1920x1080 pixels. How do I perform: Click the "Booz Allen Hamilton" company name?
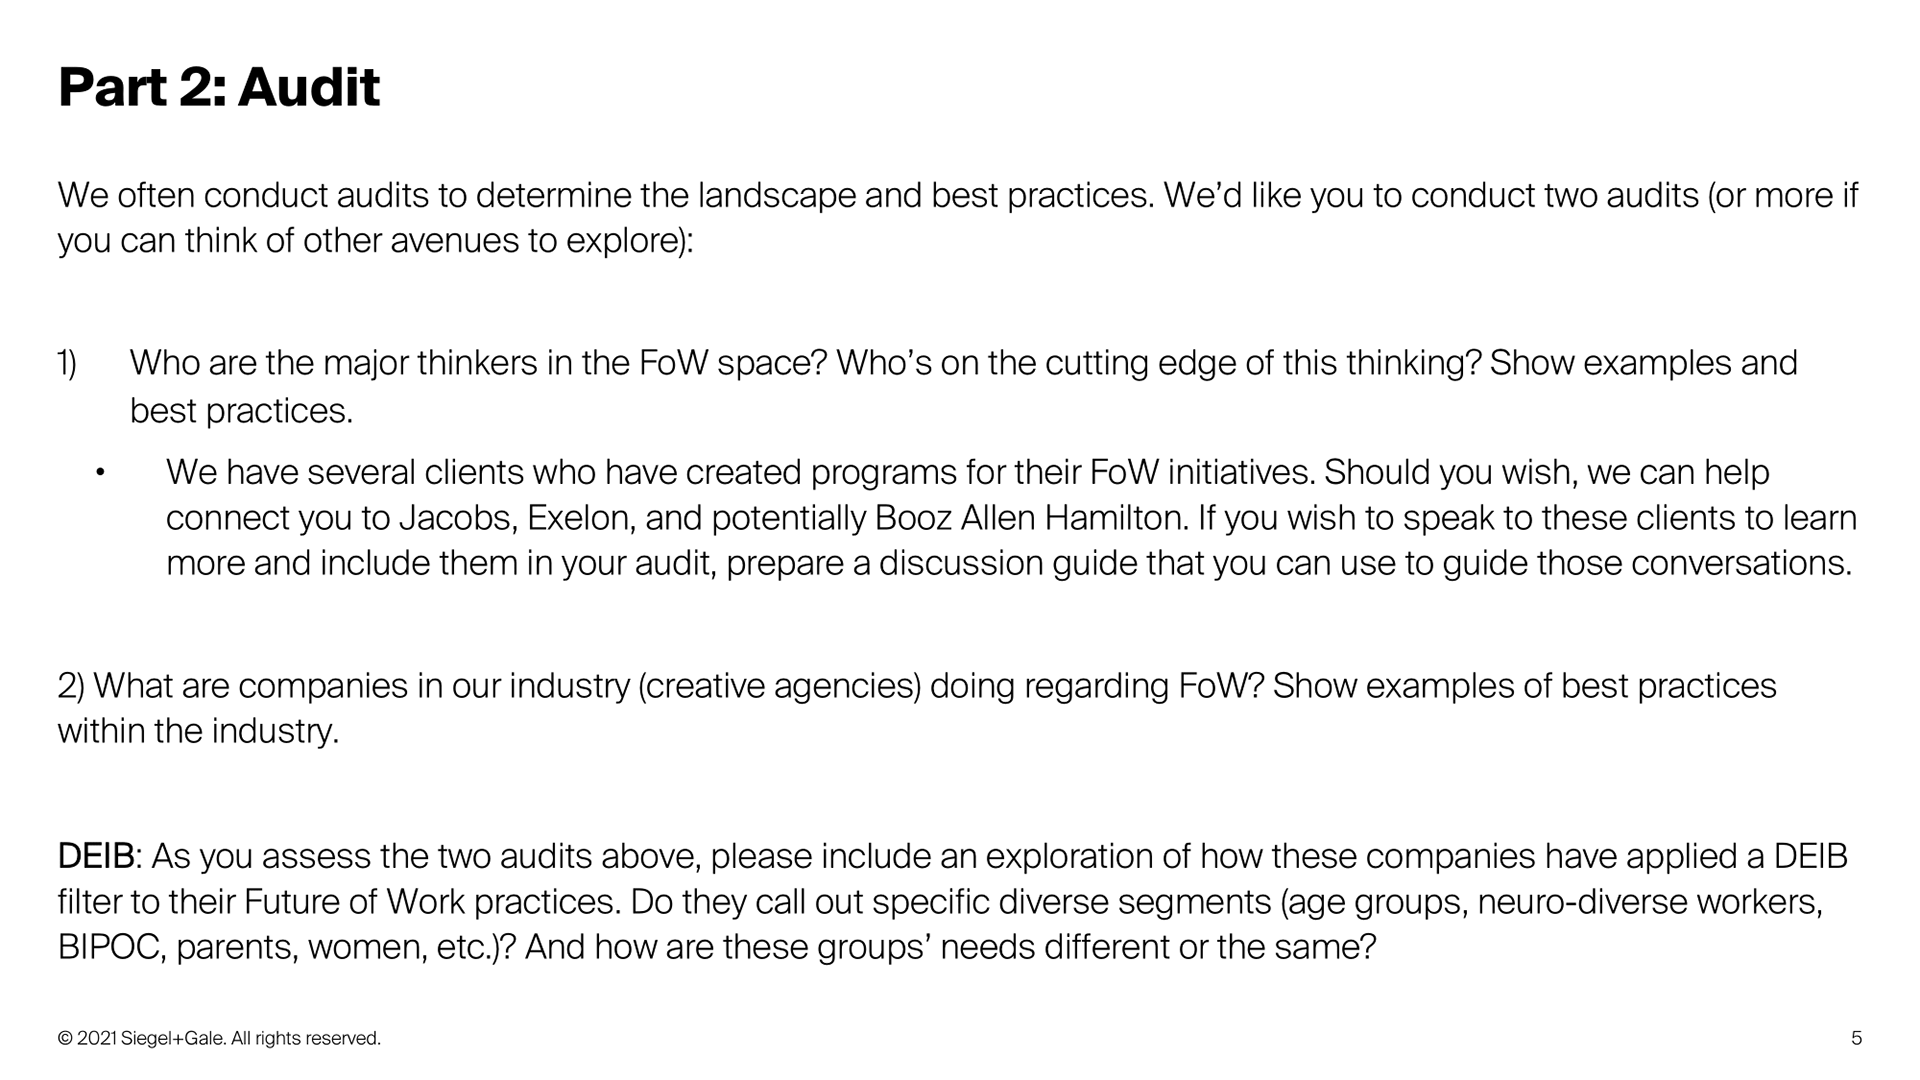[x=1031, y=518]
